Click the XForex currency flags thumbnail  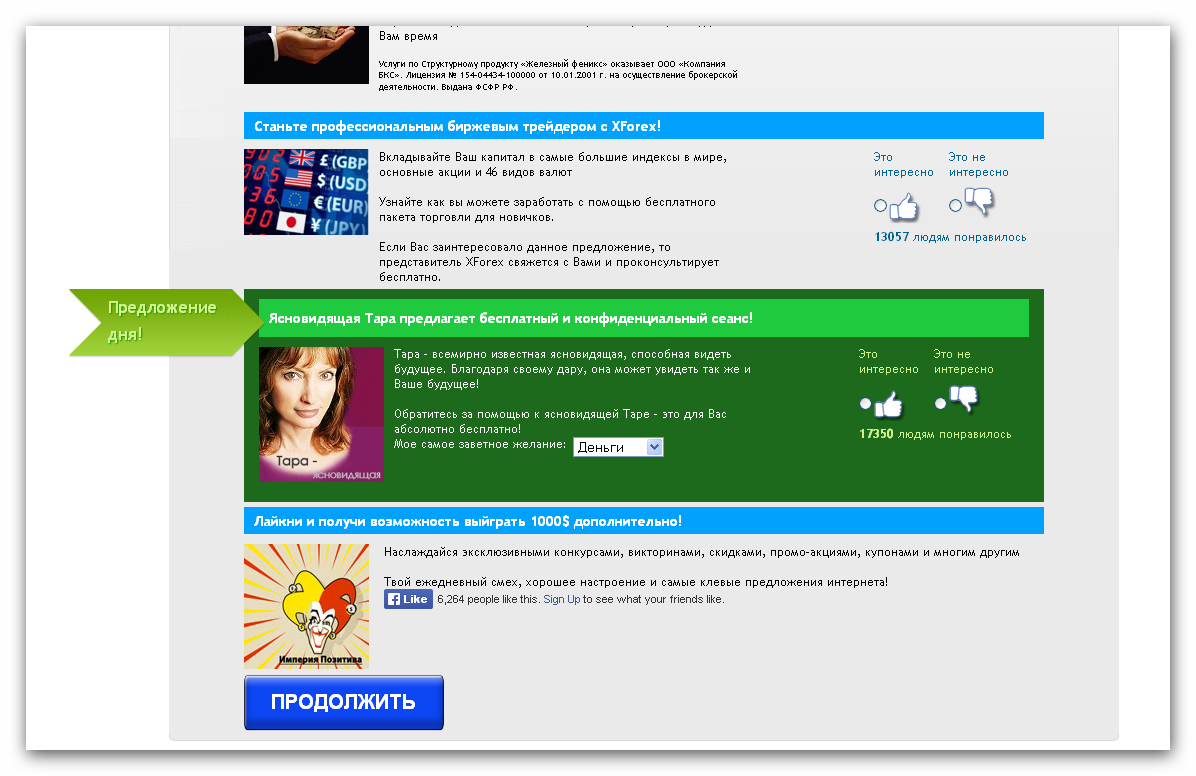(x=306, y=192)
